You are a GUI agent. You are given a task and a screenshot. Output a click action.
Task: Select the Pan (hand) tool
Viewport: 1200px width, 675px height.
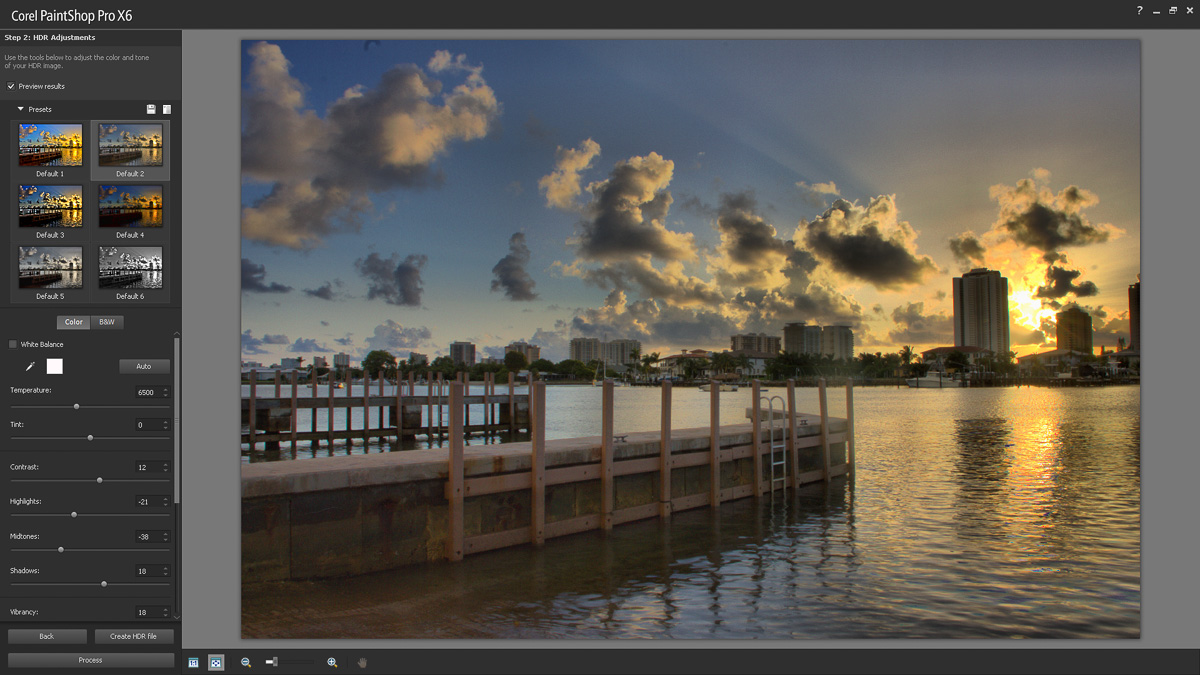coord(362,662)
